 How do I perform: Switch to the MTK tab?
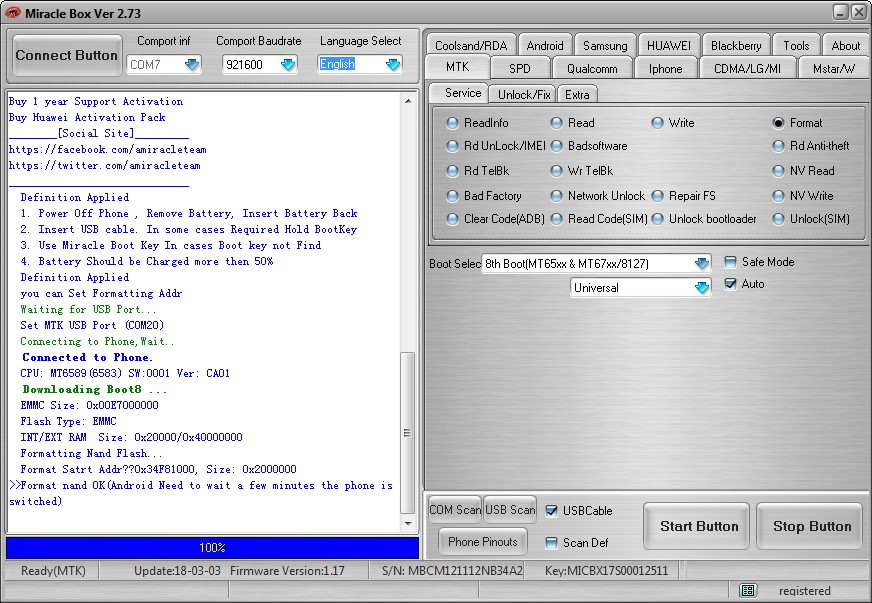[457, 67]
